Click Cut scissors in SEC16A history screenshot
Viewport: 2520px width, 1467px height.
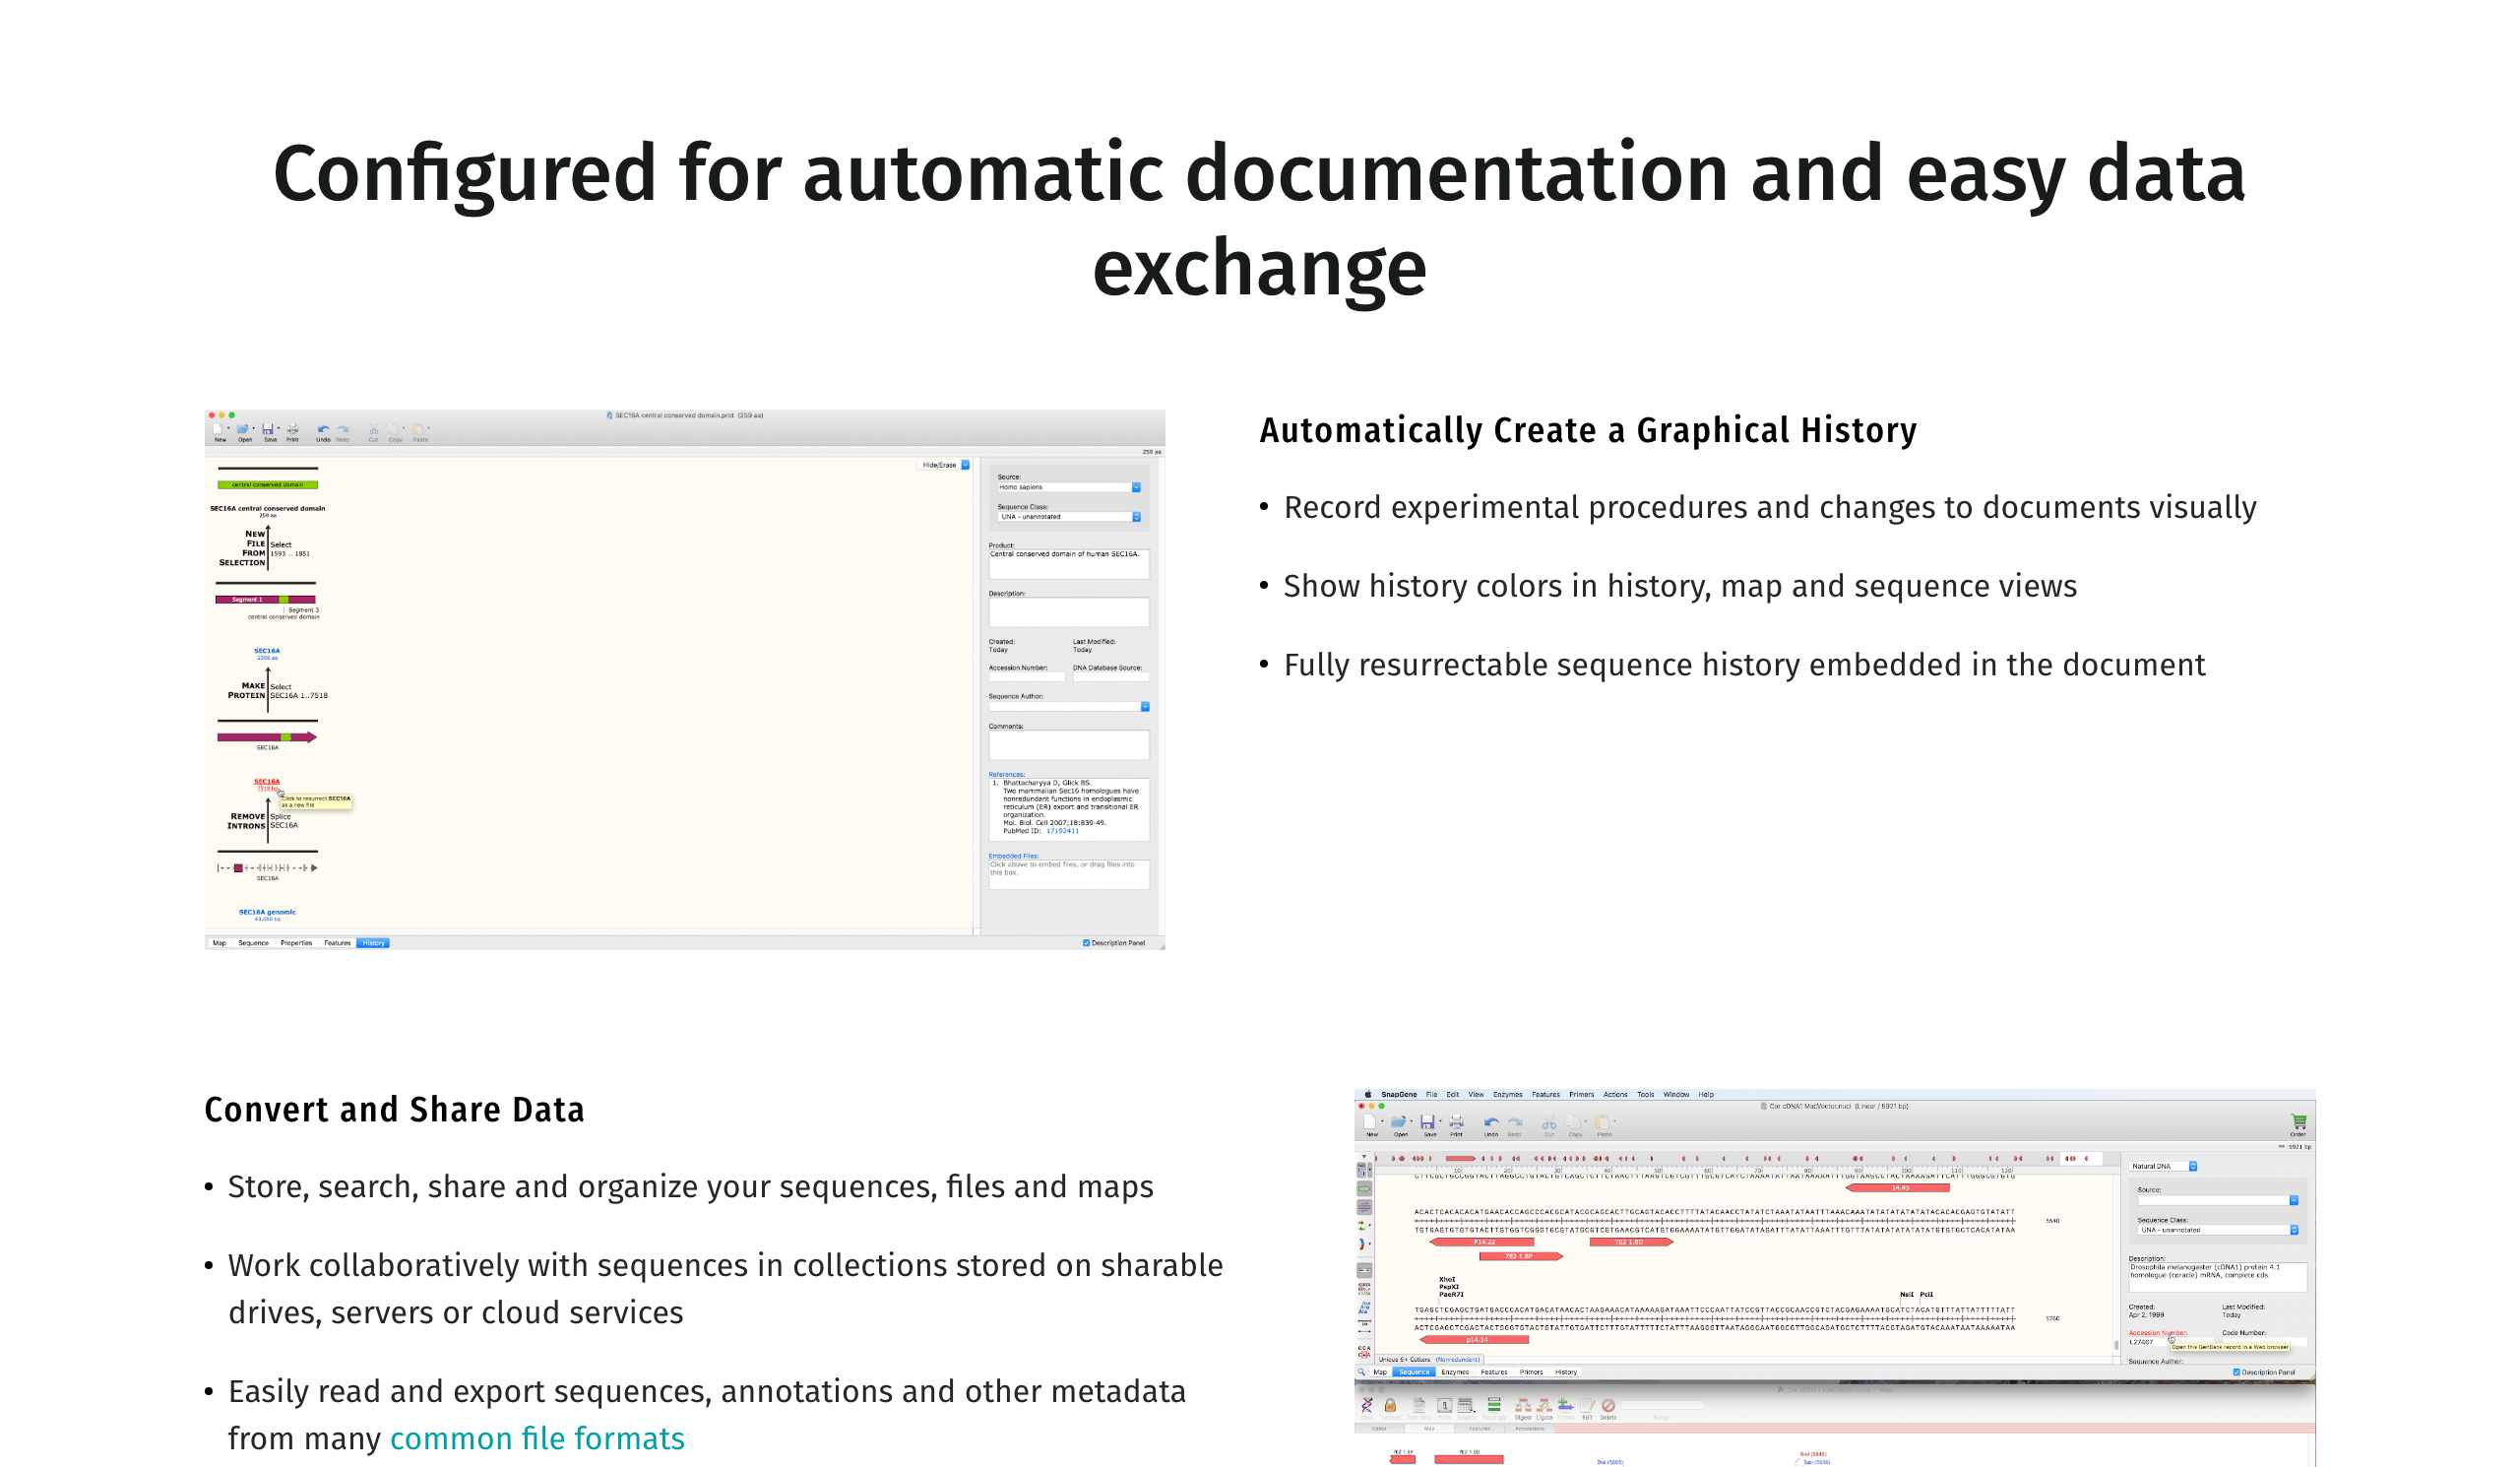point(373,429)
